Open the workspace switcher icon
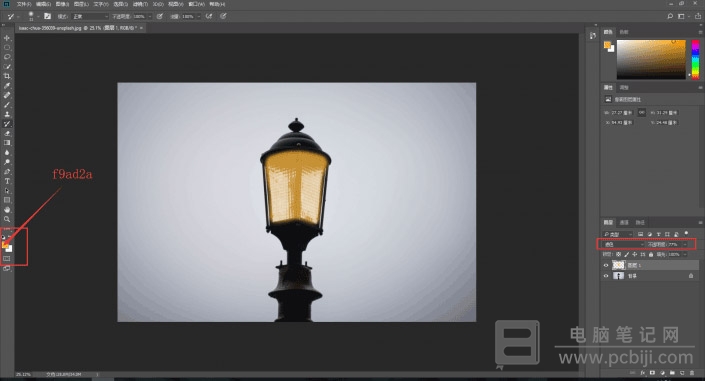This screenshot has height=381, width=705. click(682, 16)
